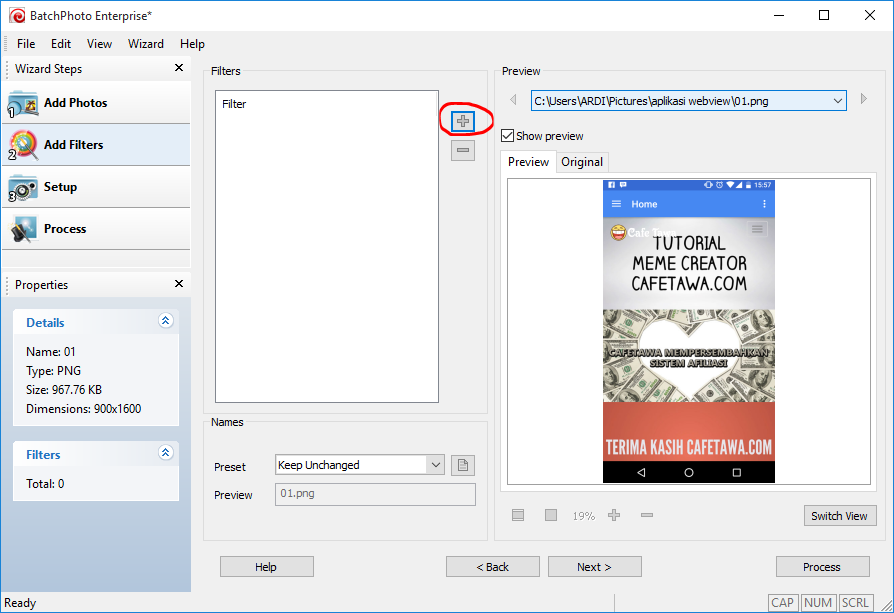Collapse the Details section
This screenshot has height=613, width=894.
click(x=165, y=321)
